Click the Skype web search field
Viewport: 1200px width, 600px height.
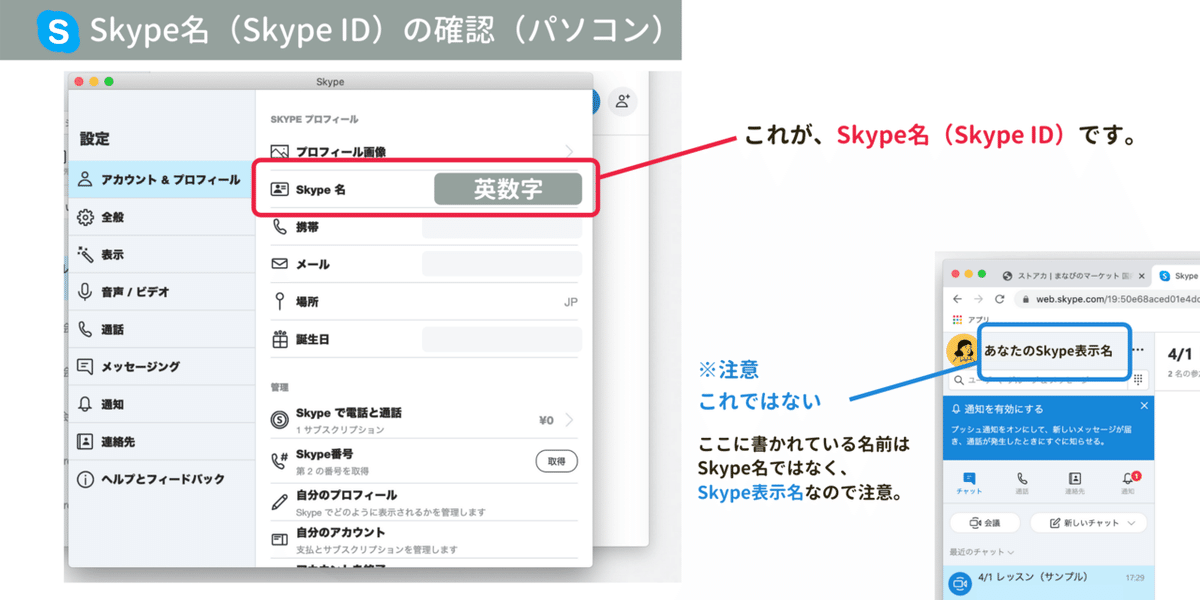pos(1036,381)
